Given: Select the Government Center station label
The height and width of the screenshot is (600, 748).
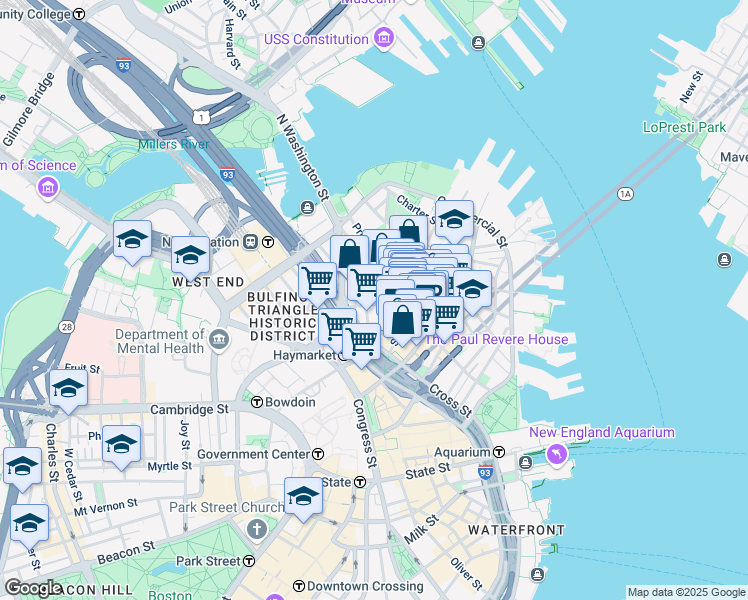Looking at the screenshot, I should click(254, 454).
